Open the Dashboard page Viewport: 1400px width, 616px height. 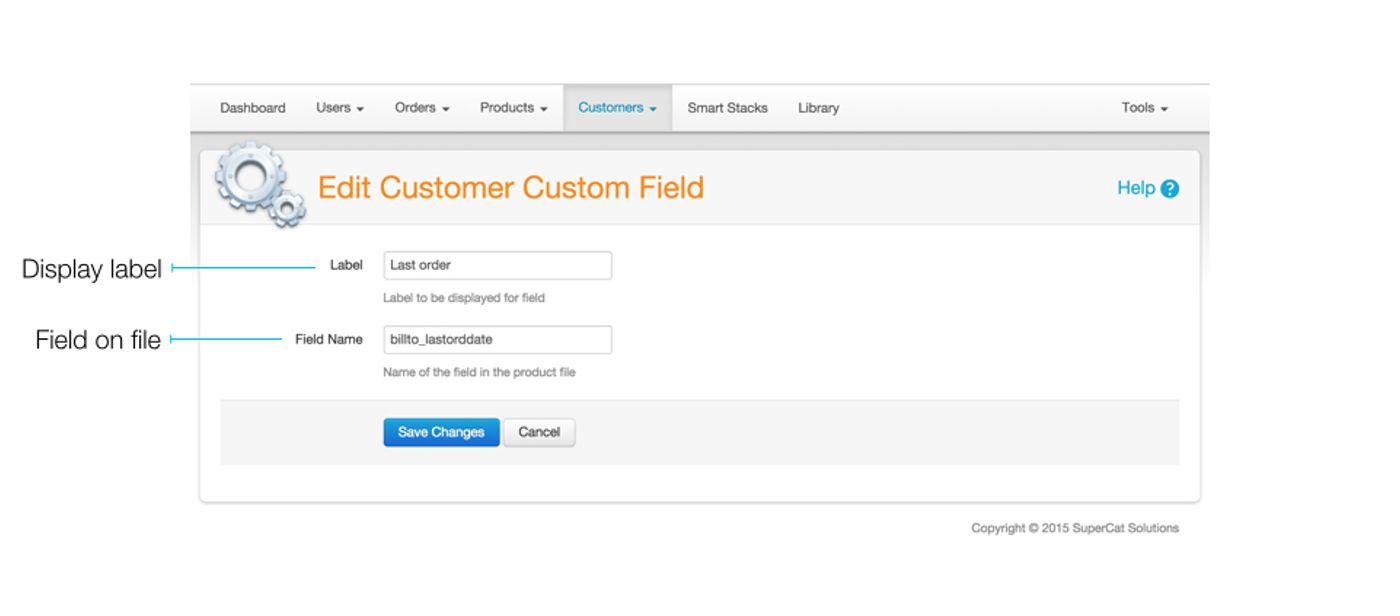tap(252, 108)
